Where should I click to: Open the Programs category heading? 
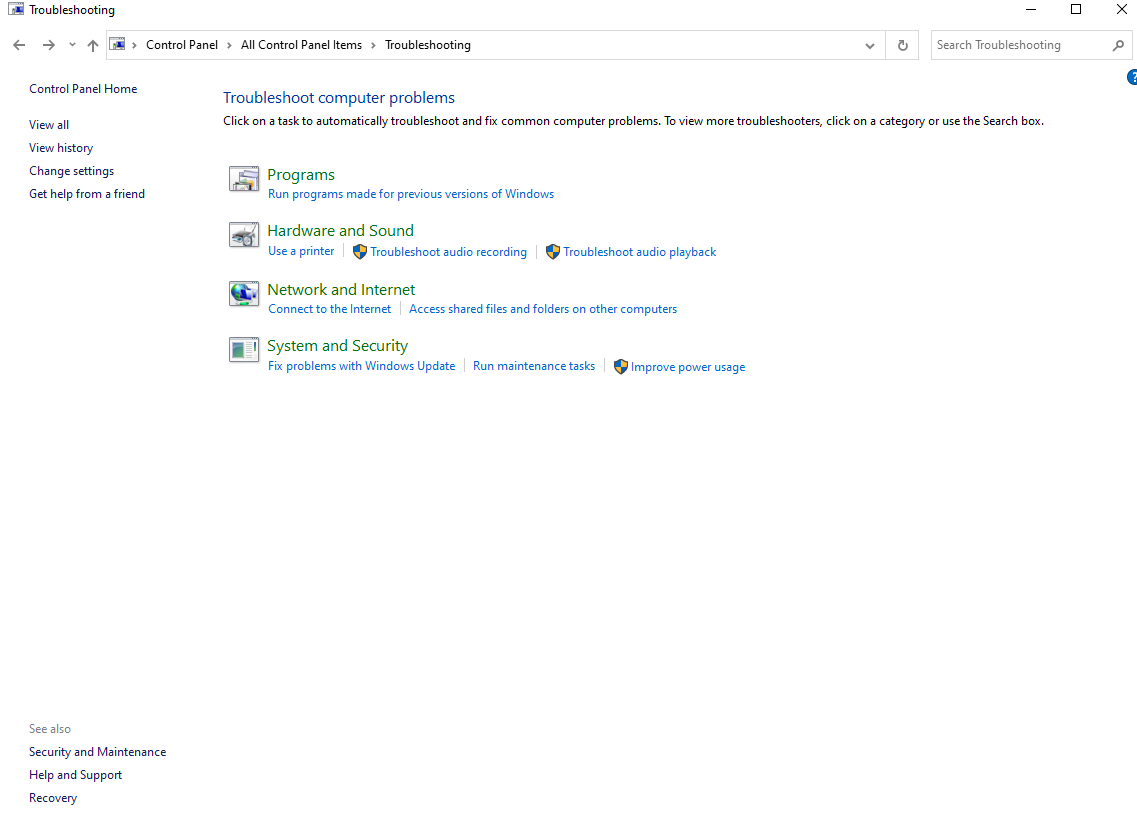pos(301,175)
